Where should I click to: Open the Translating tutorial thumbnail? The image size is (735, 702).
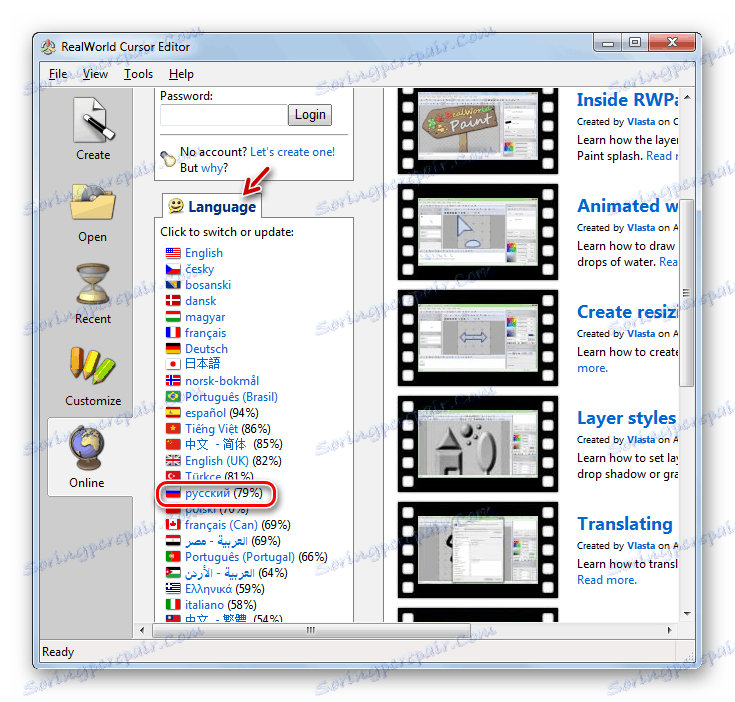478,550
